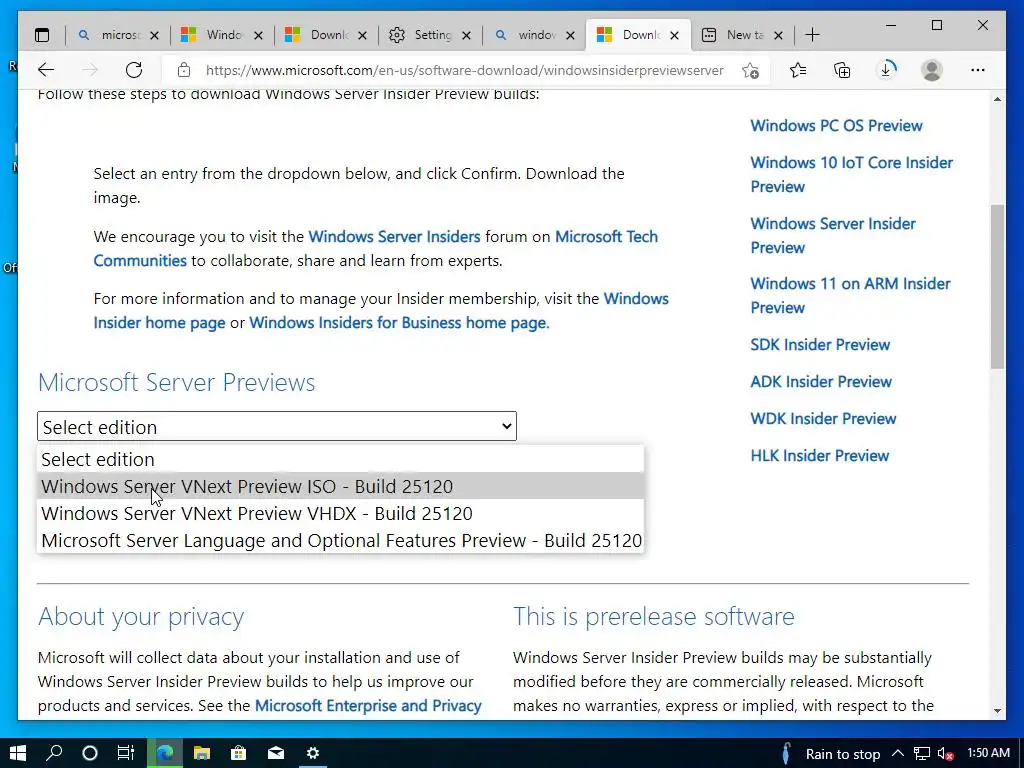Screen dimensions: 1024x768
Task: Open WDK Insider Preview link
Action: click(x=823, y=419)
